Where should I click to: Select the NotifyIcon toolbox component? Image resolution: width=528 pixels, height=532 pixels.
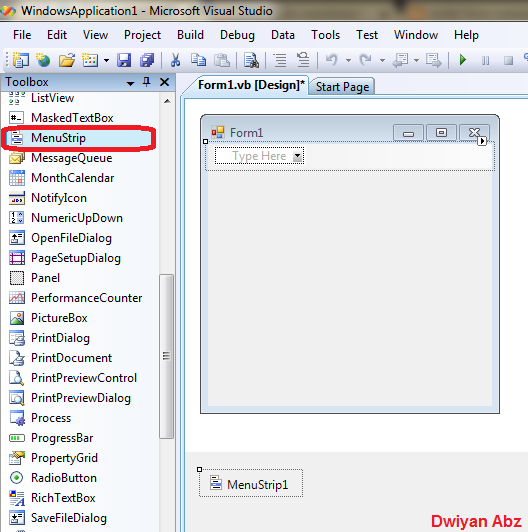click(x=80, y=198)
